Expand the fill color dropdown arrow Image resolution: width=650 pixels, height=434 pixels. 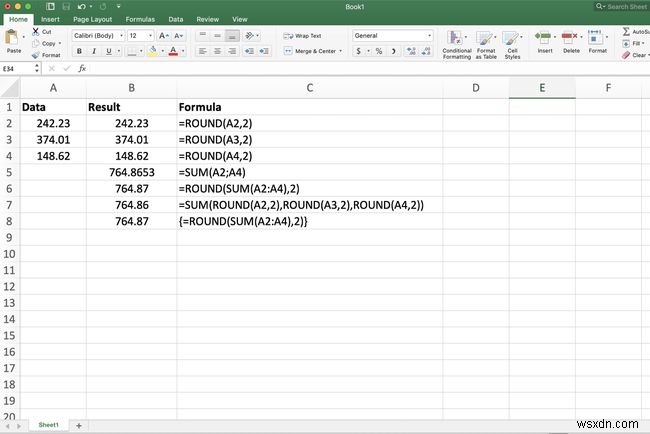[x=162, y=51]
